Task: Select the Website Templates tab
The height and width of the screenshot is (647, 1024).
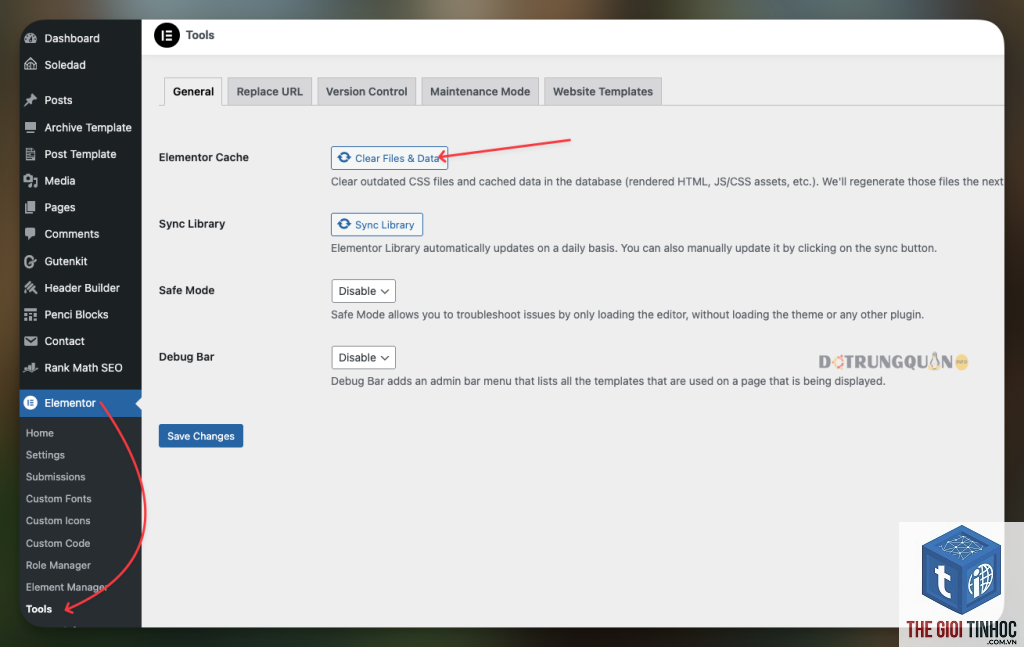Action: point(603,91)
